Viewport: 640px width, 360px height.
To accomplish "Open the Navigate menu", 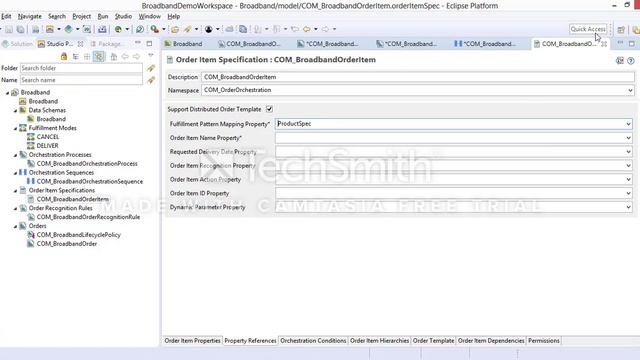I will [x=29, y=16].
